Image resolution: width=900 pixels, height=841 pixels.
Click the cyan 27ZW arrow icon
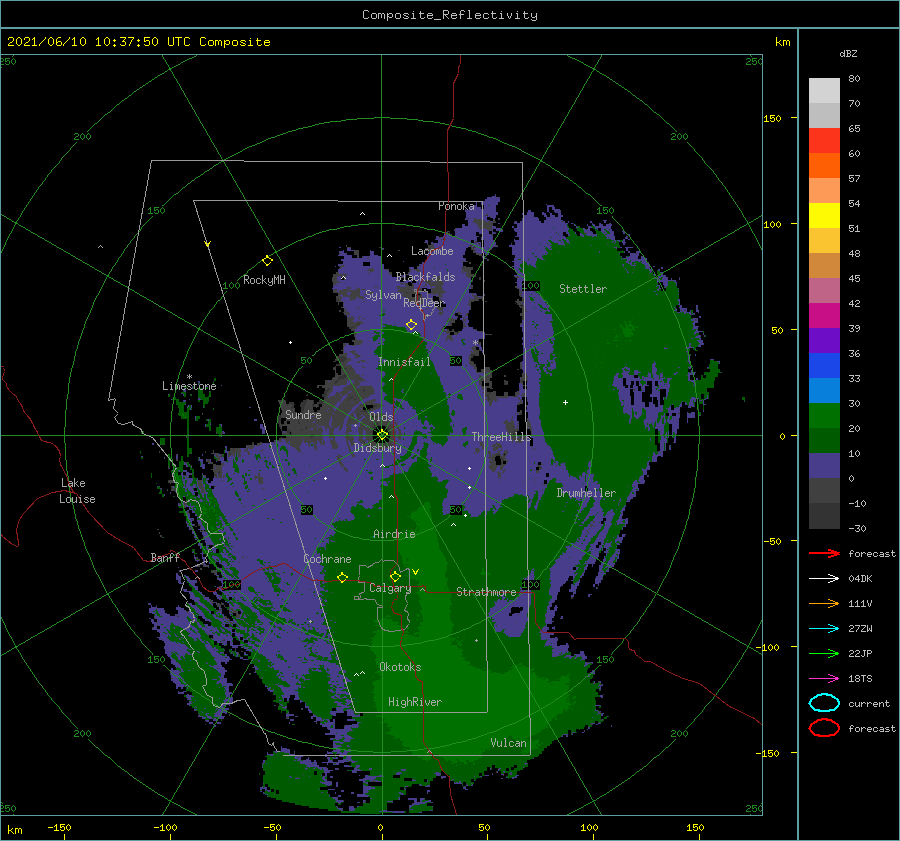(x=824, y=629)
